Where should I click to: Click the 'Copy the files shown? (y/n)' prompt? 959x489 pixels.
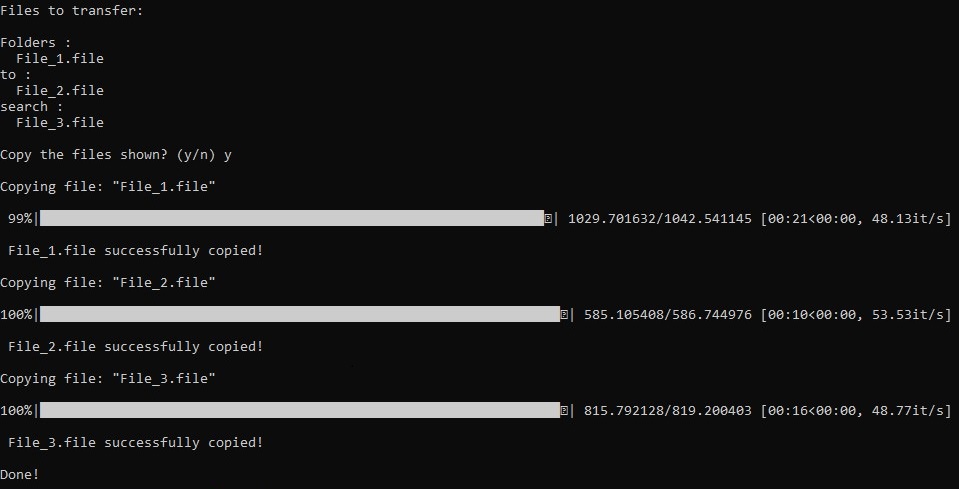108,155
